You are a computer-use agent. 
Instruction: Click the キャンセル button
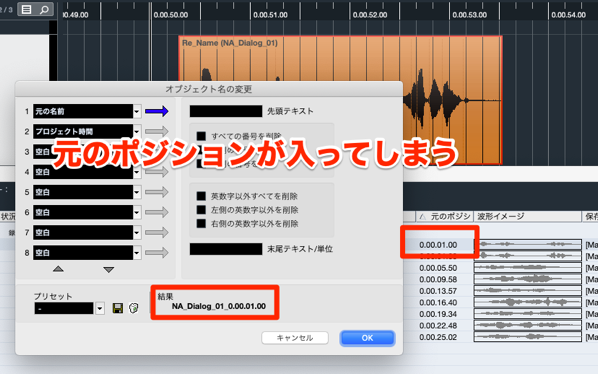click(295, 338)
